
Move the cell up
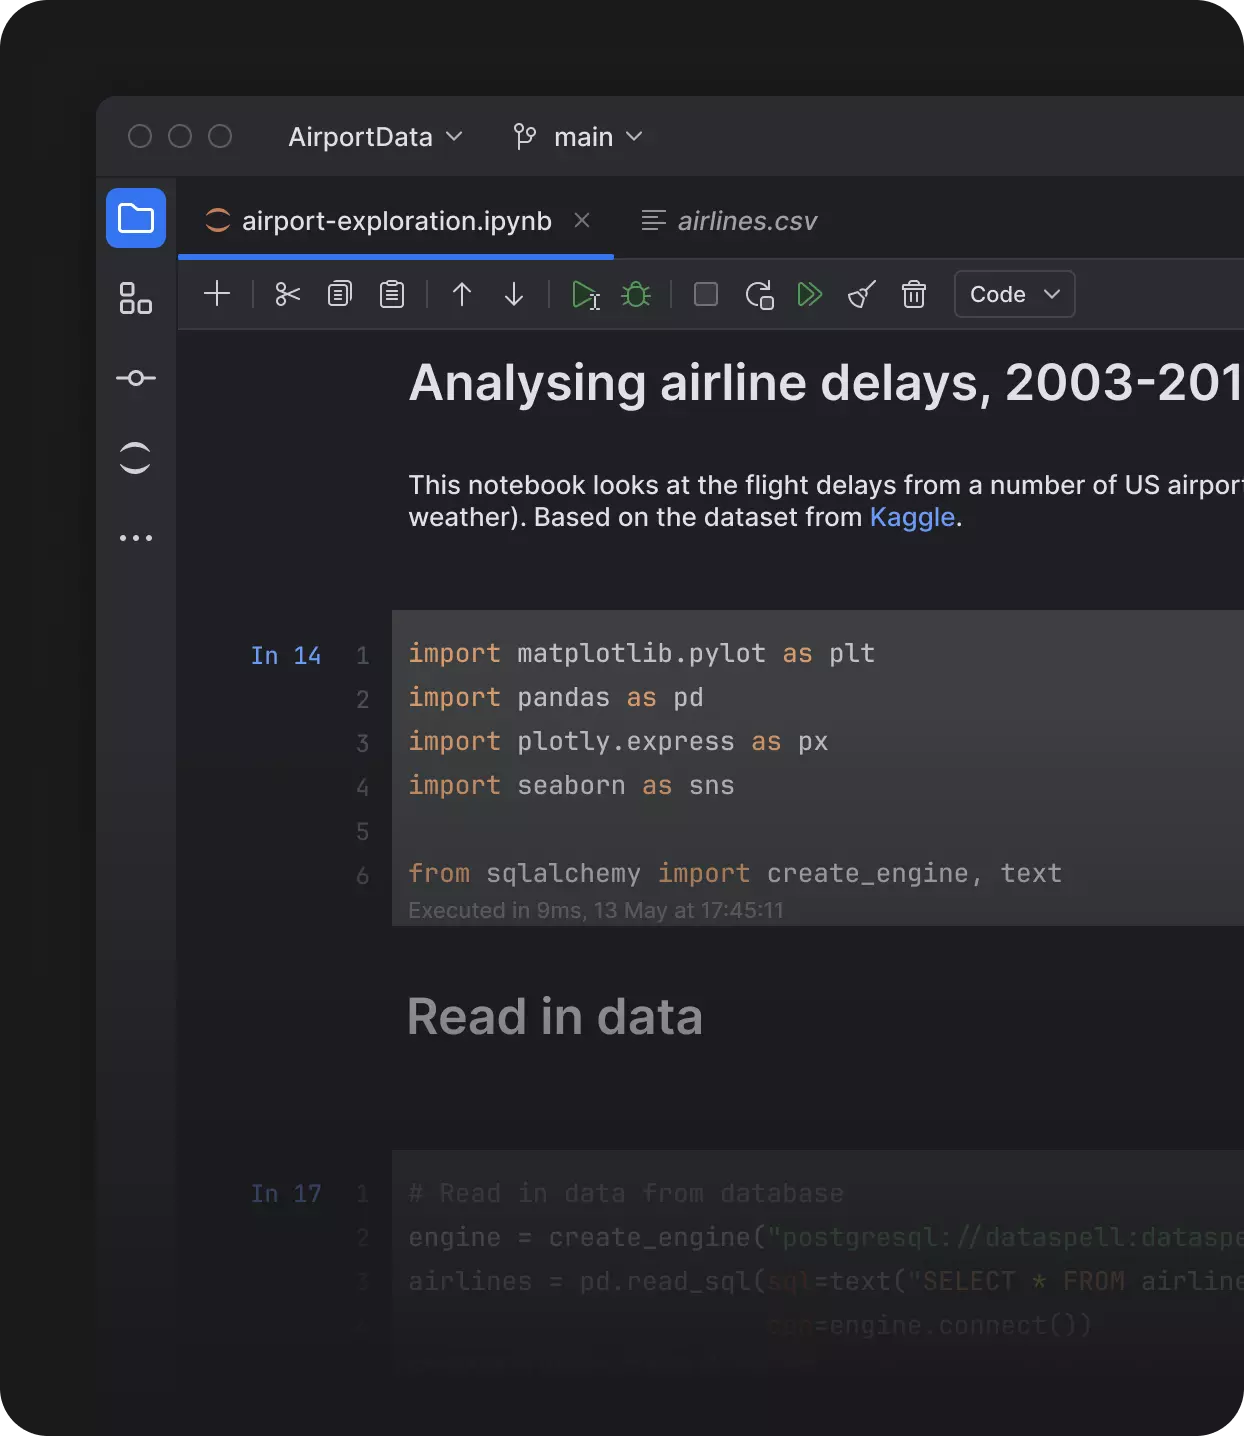(x=461, y=294)
